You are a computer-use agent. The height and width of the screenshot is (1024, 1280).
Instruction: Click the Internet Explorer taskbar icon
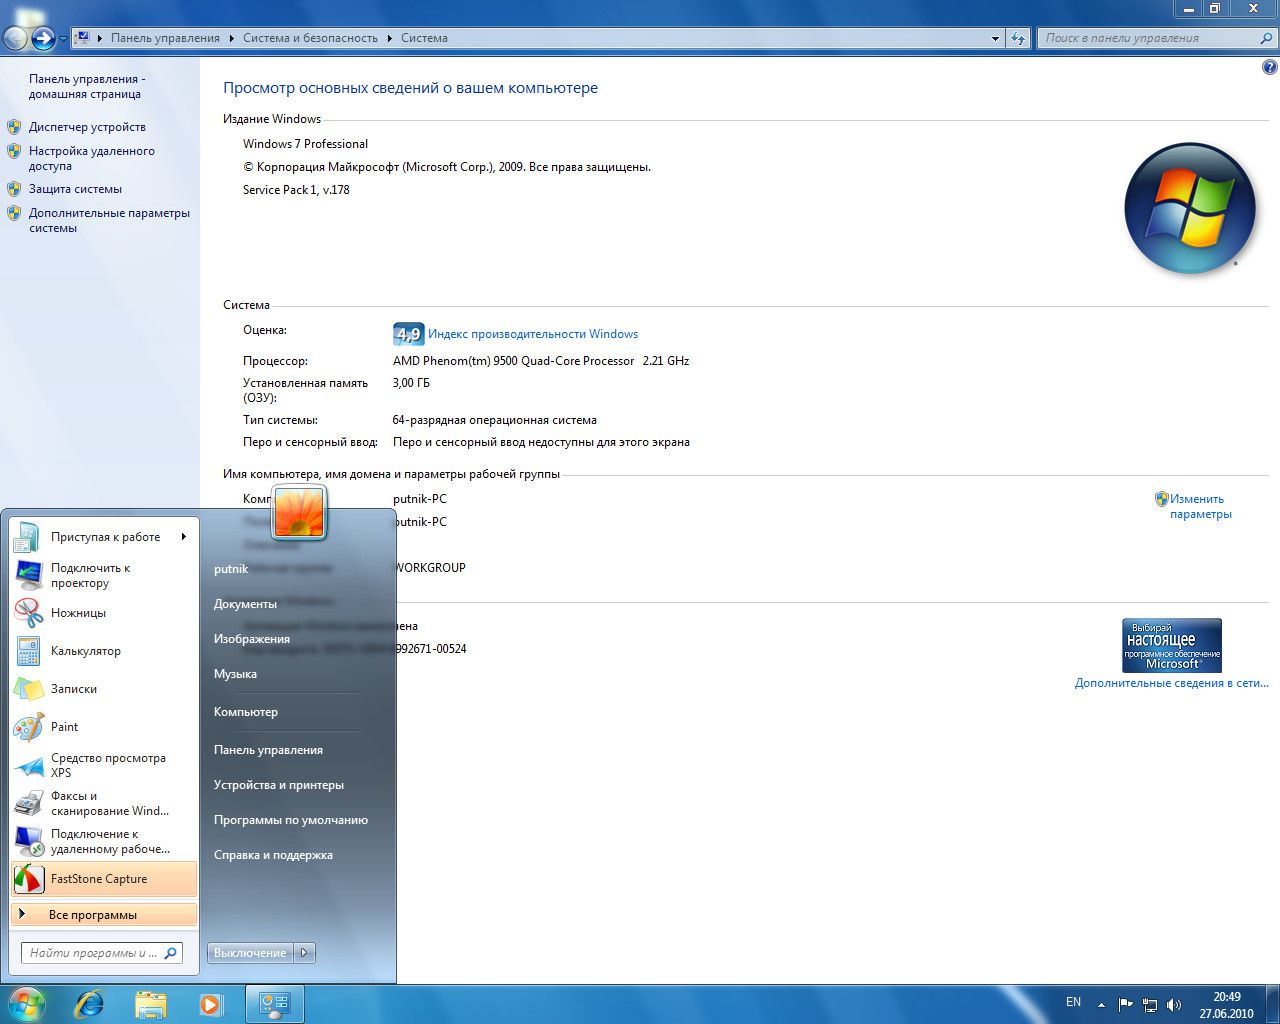click(89, 1004)
